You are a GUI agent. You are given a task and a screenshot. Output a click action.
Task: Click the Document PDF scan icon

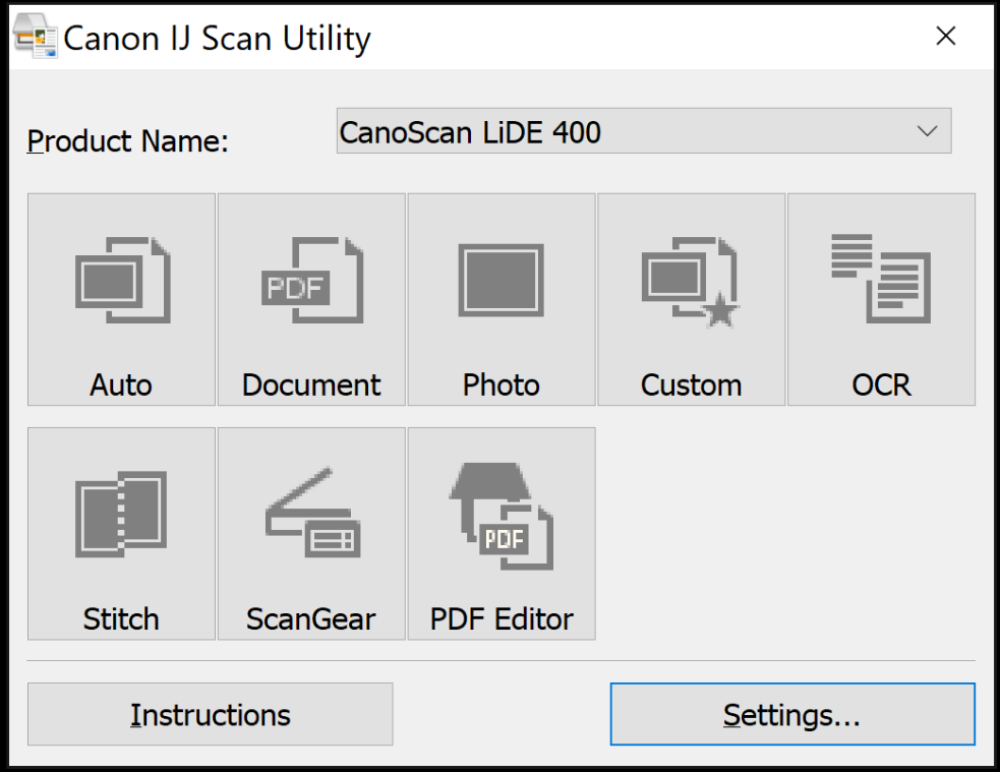tap(311, 280)
